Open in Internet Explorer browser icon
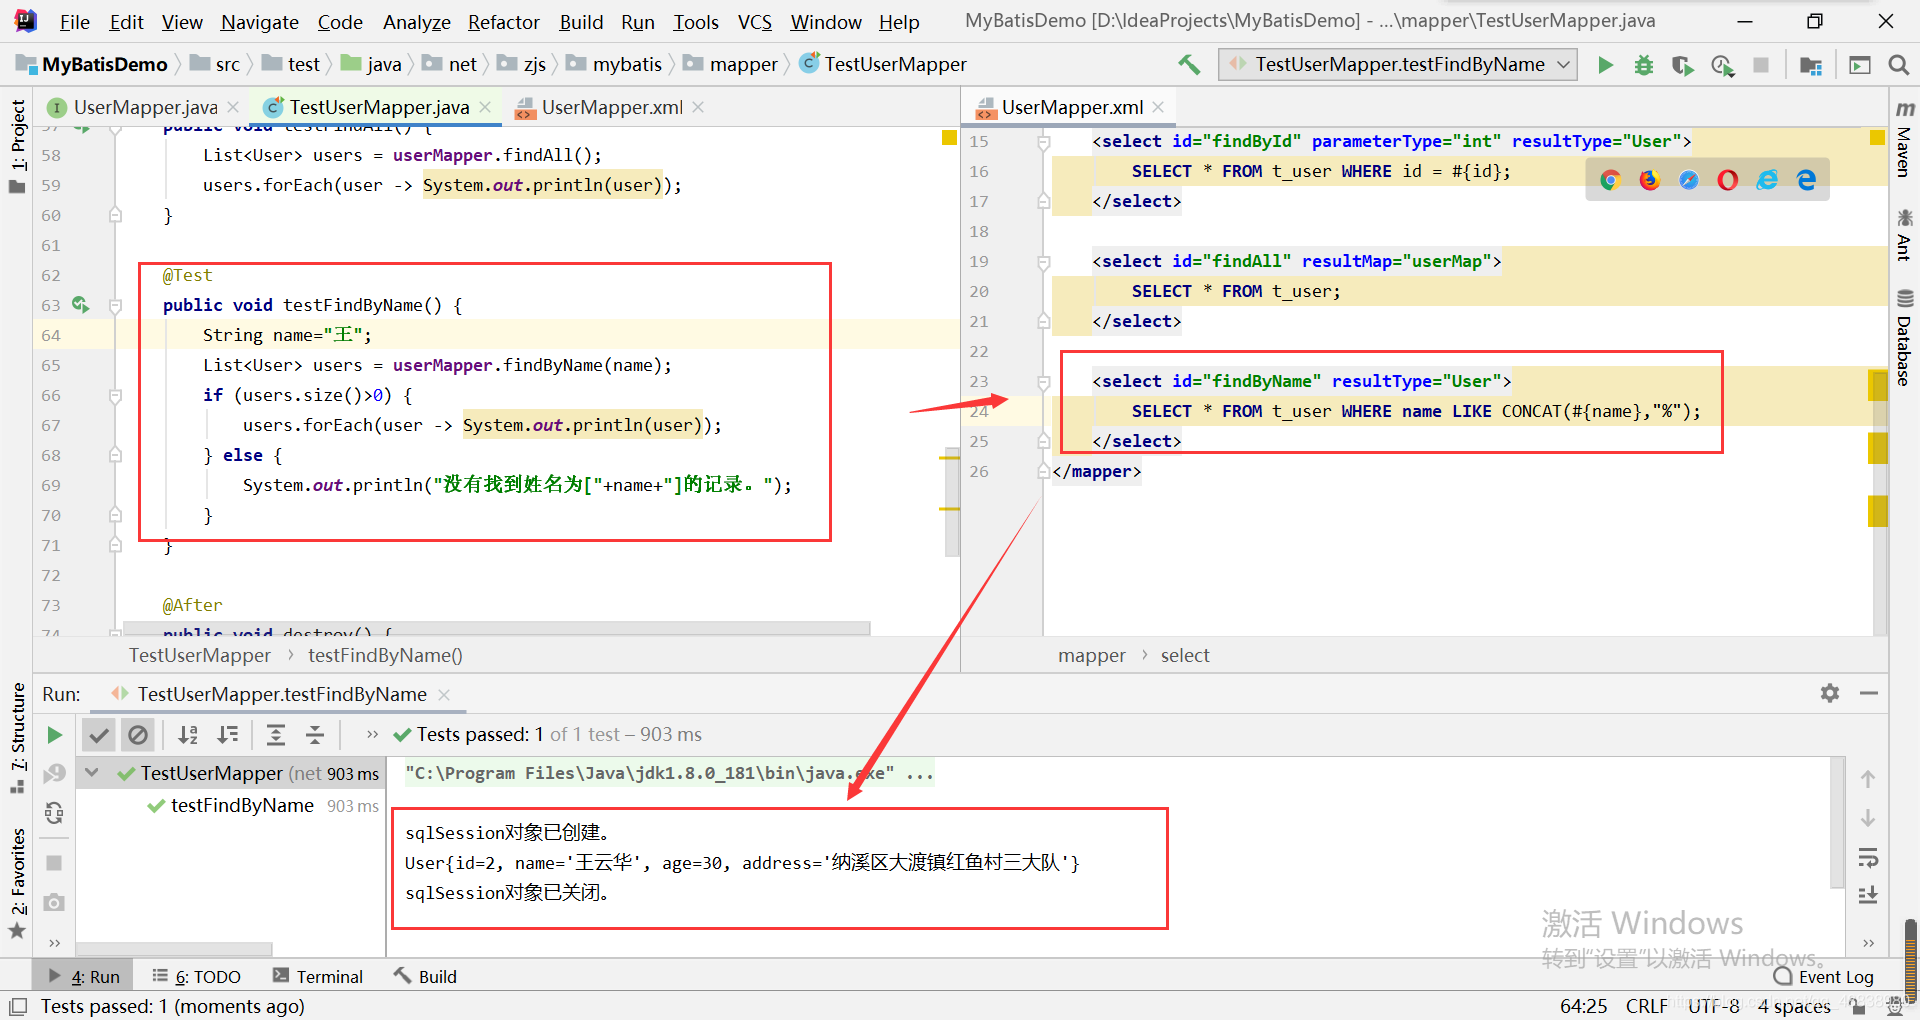The height and width of the screenshot is (1020, 1920). [x=1767, y=180]
